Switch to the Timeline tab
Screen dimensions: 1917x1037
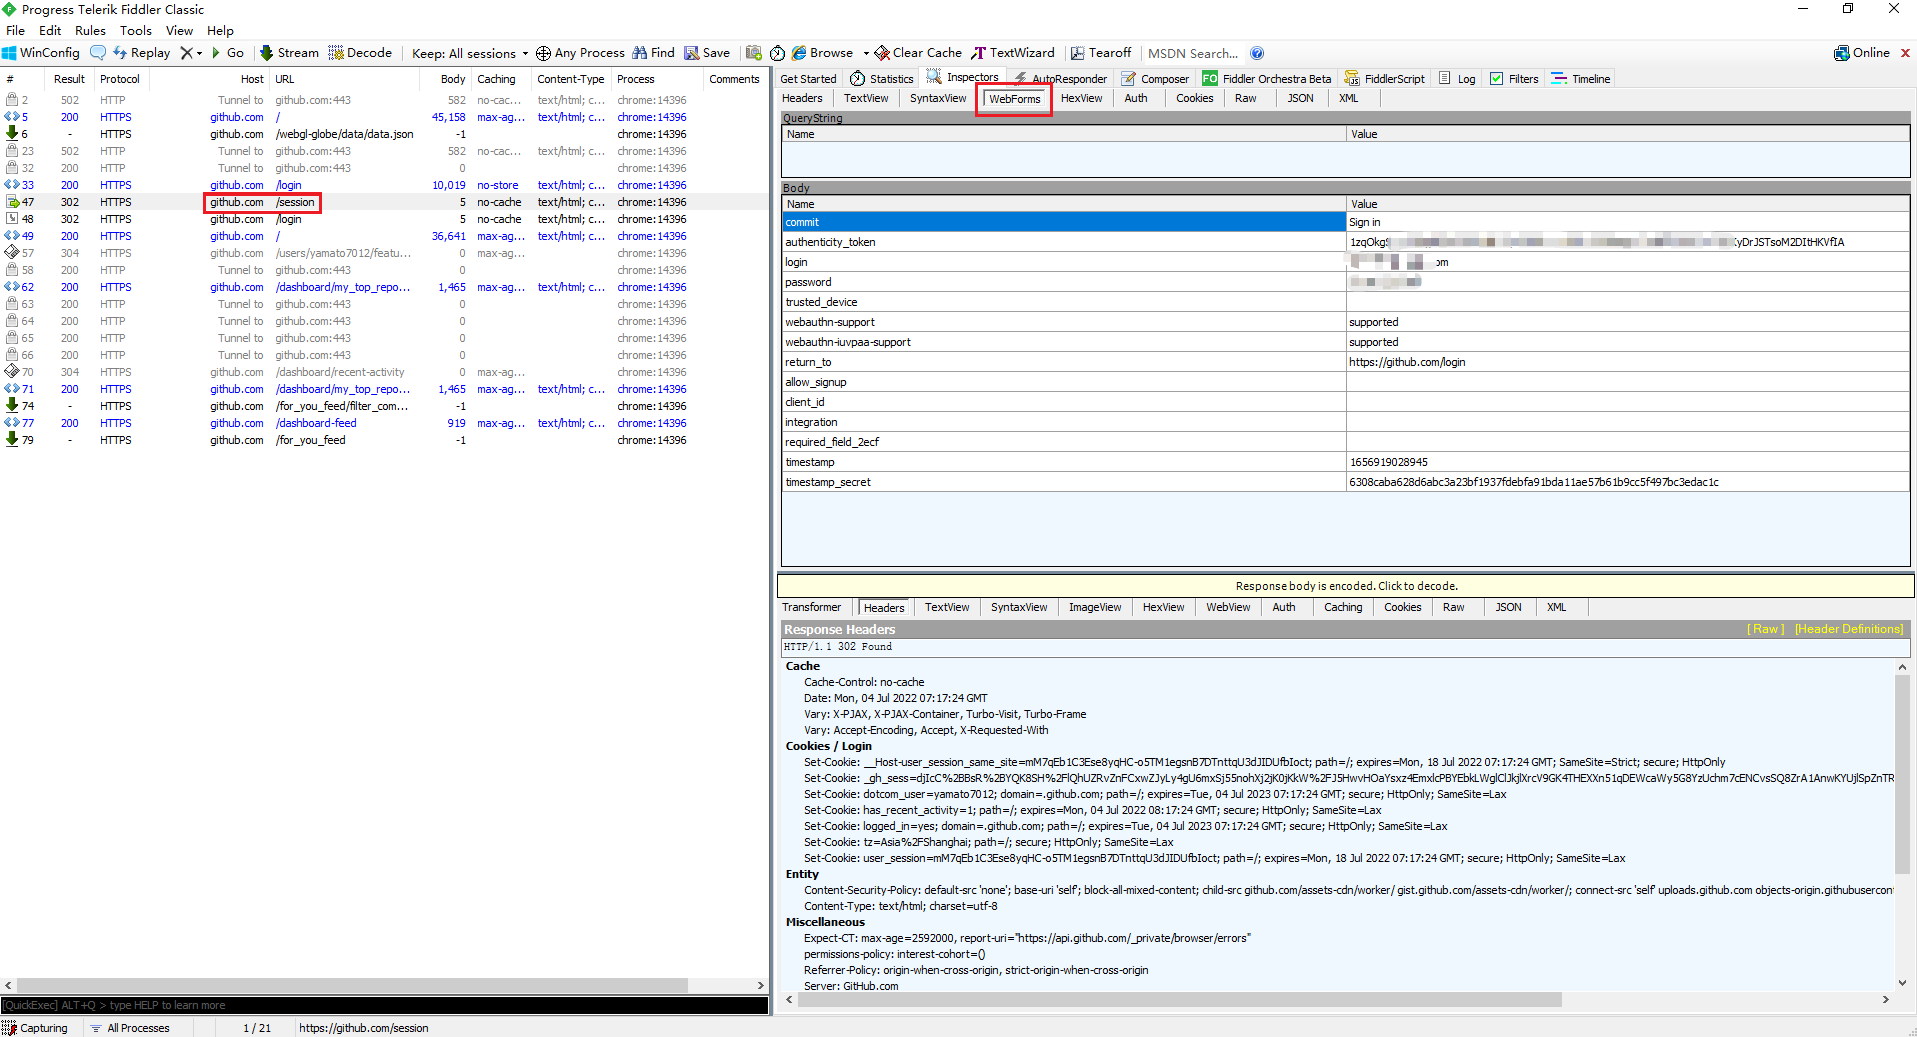(1581, 78)
